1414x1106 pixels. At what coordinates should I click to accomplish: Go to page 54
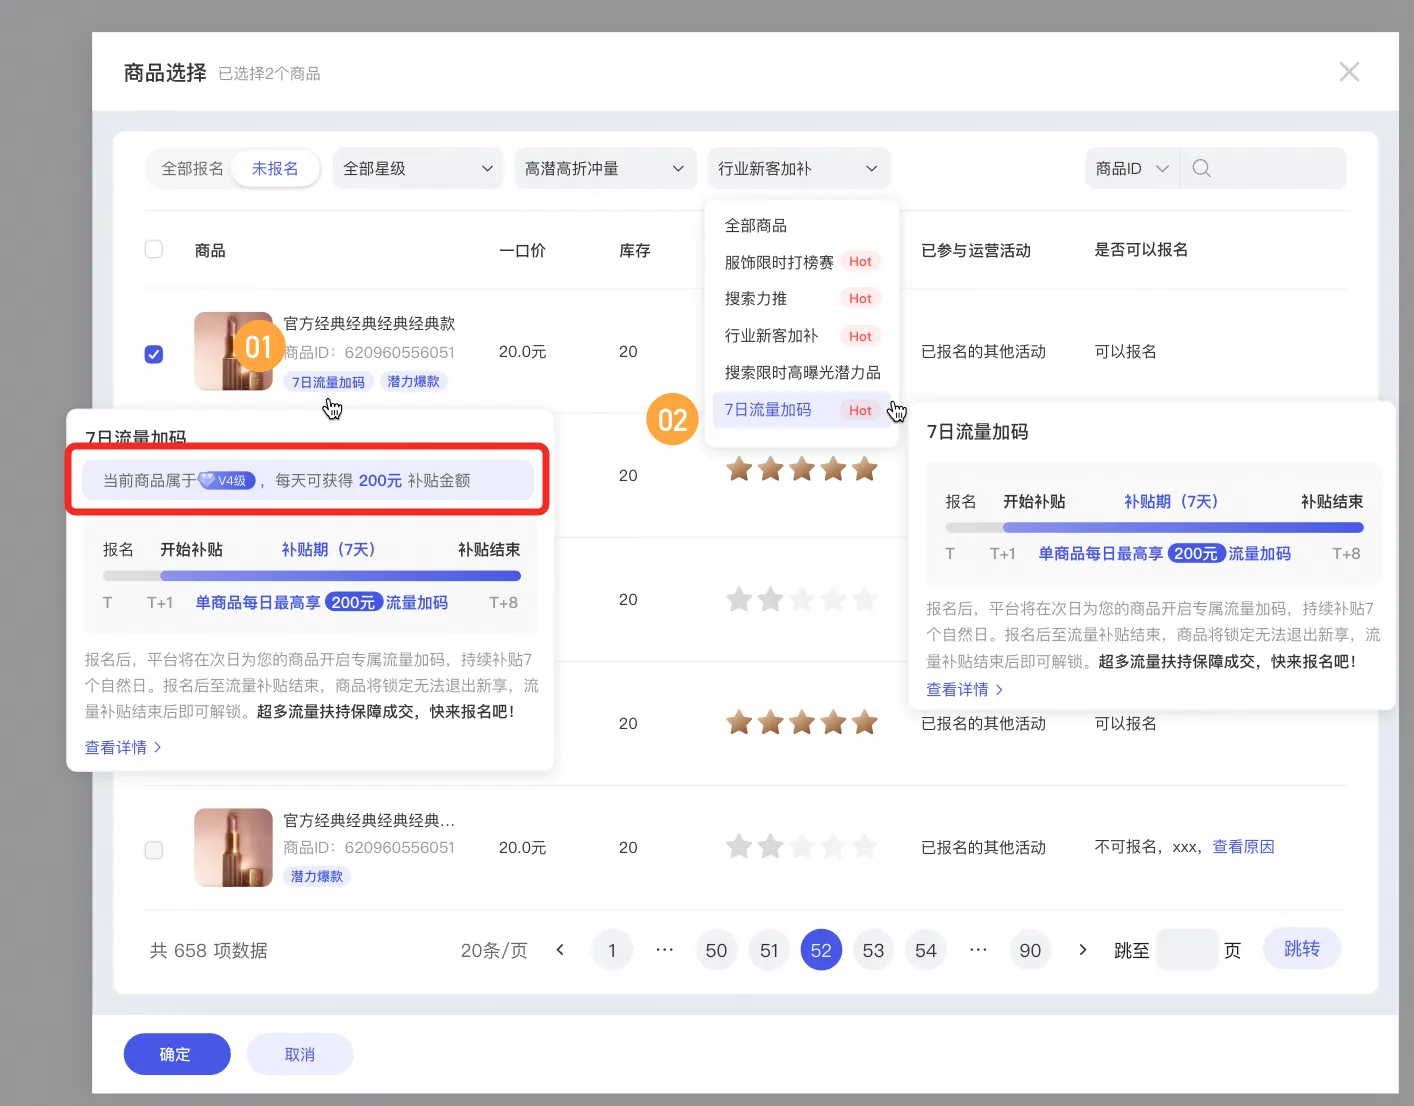[926, 950]
